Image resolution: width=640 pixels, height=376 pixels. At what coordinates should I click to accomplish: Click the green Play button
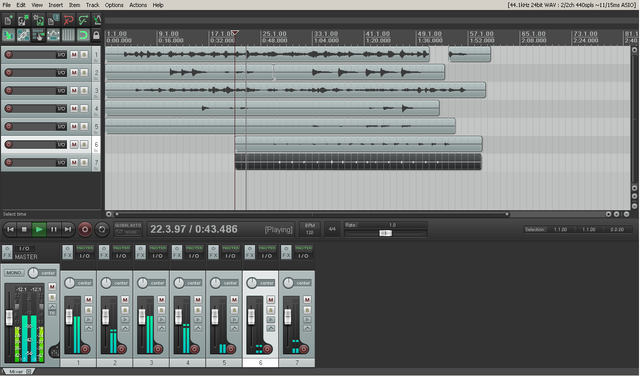pos(39,229)
